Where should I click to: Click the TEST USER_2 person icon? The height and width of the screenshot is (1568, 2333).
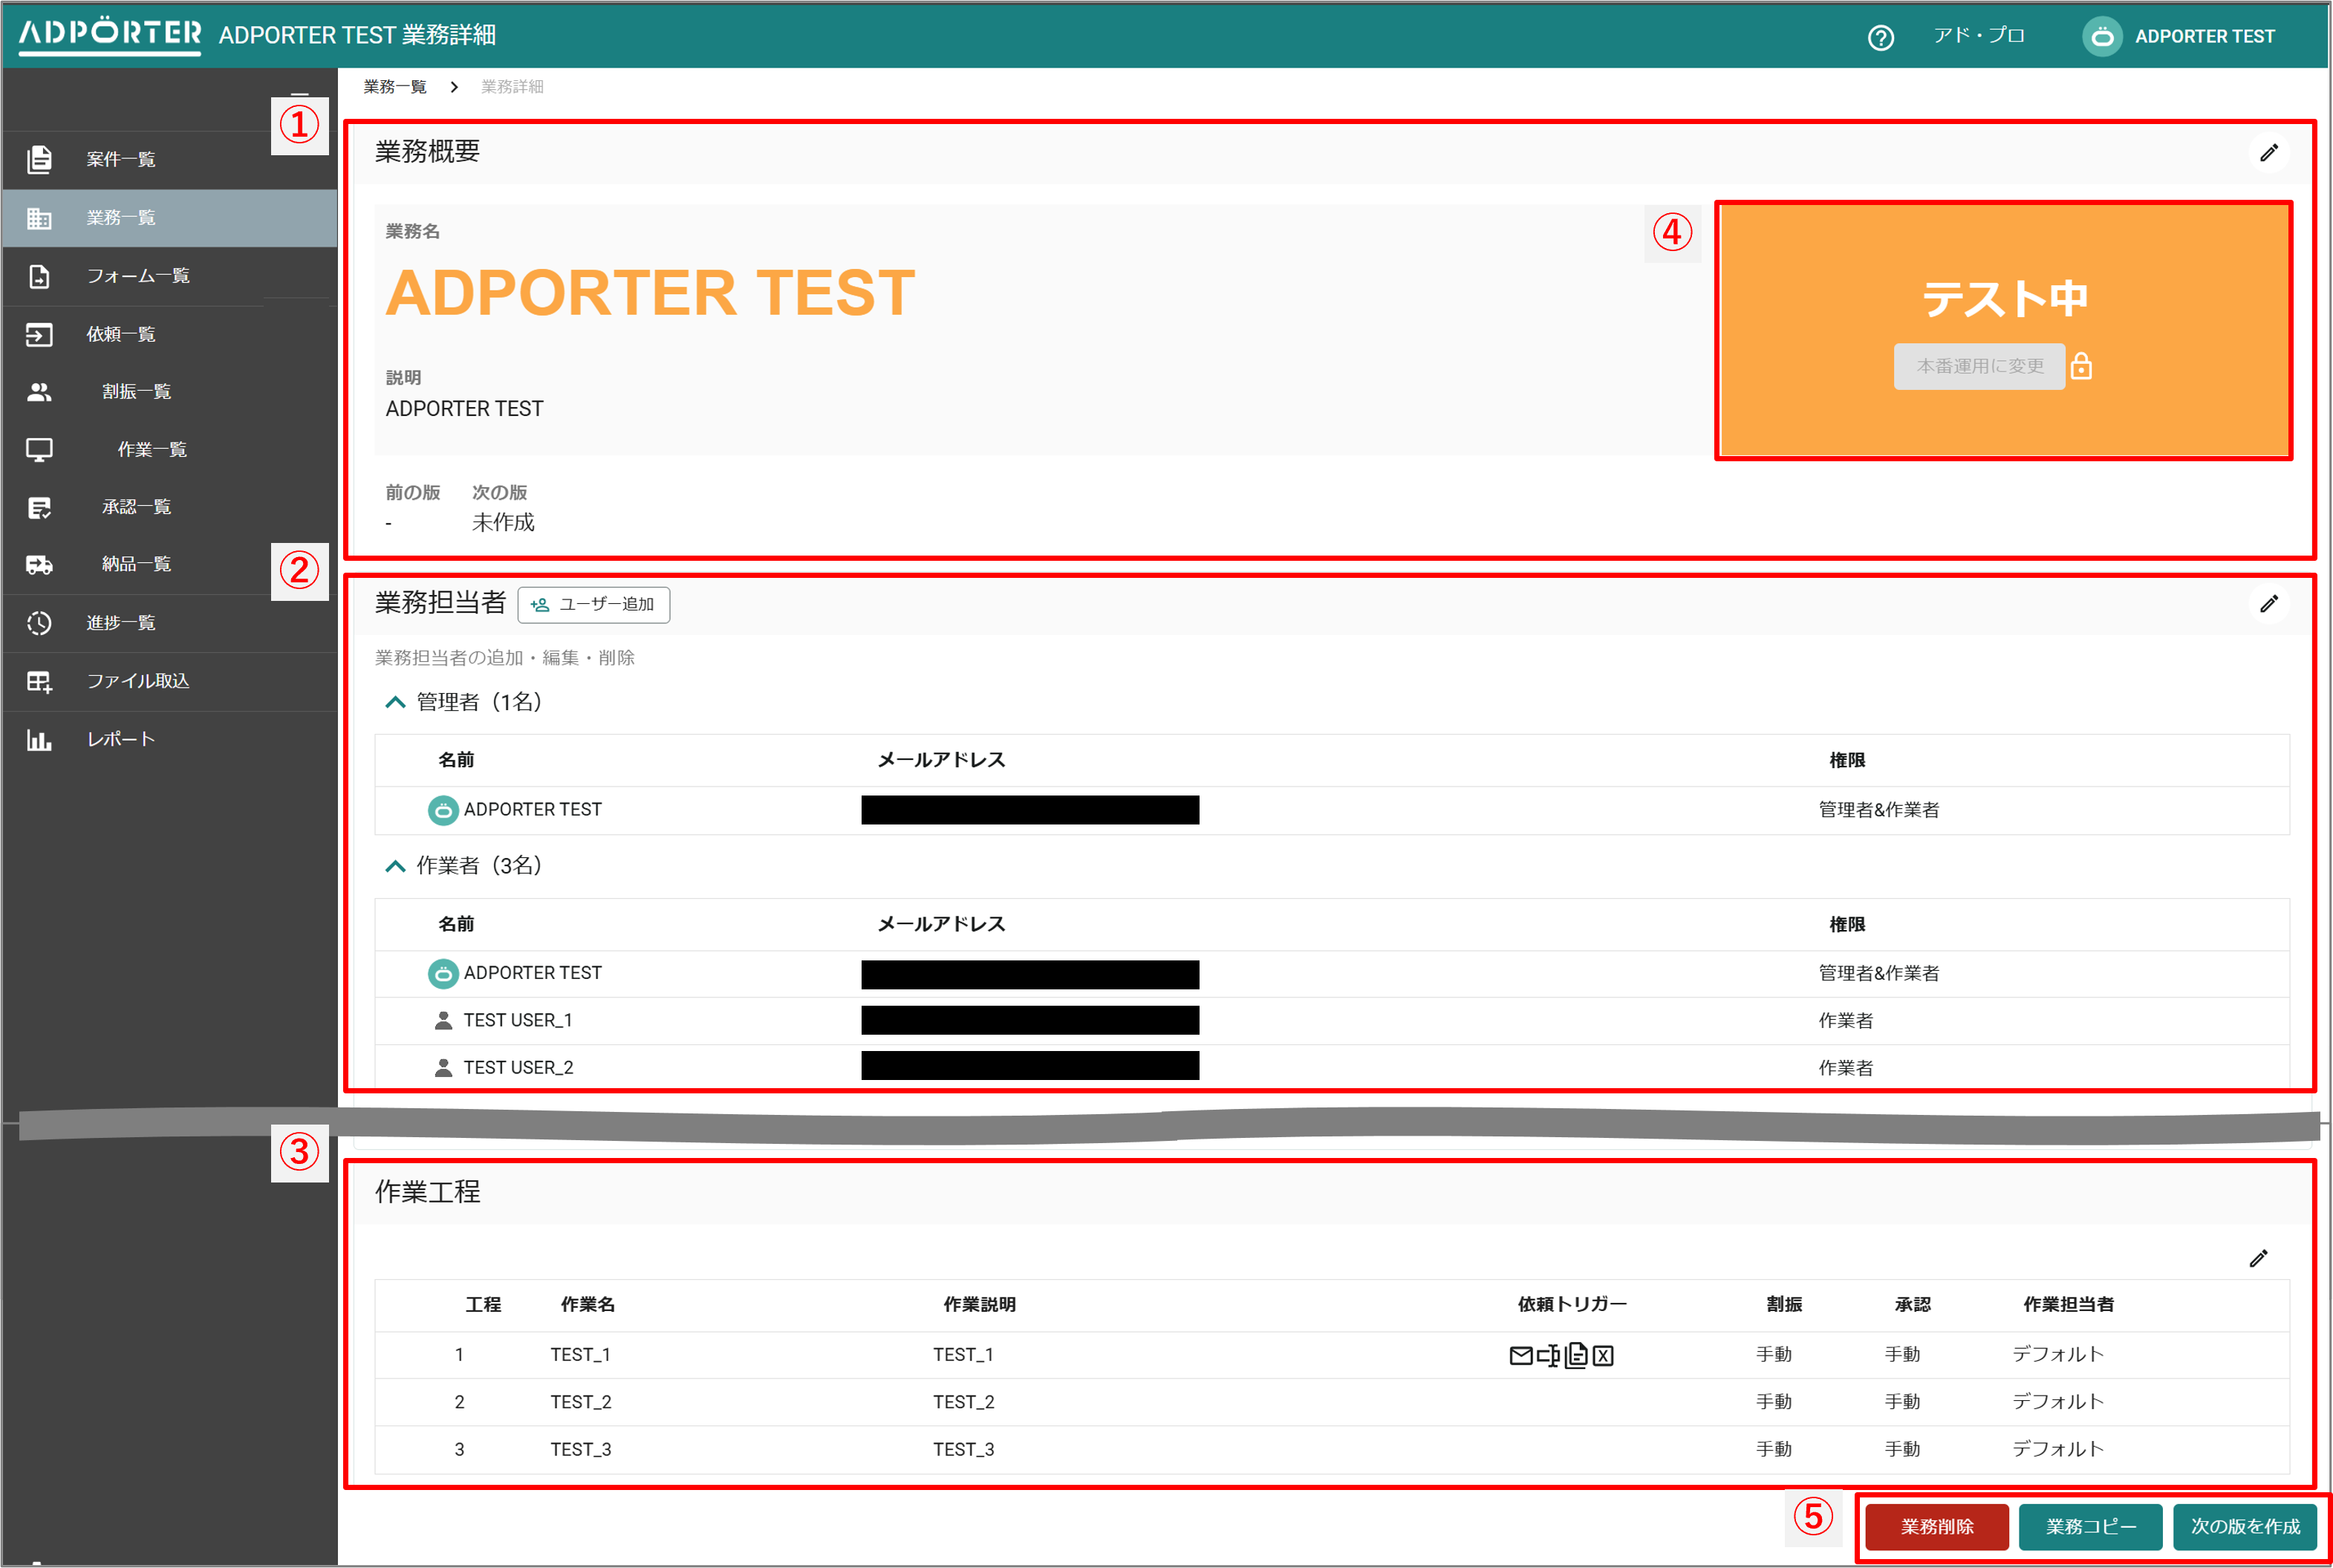click(x=443, y=1067)
